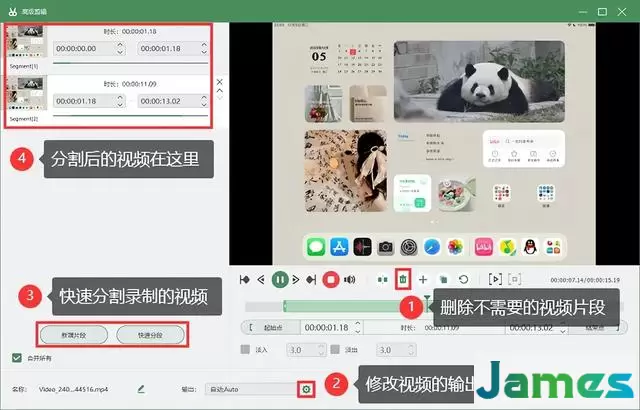Click the left segment button under step 3
This screenshot has width=640, height=410.
click(74, 335)
